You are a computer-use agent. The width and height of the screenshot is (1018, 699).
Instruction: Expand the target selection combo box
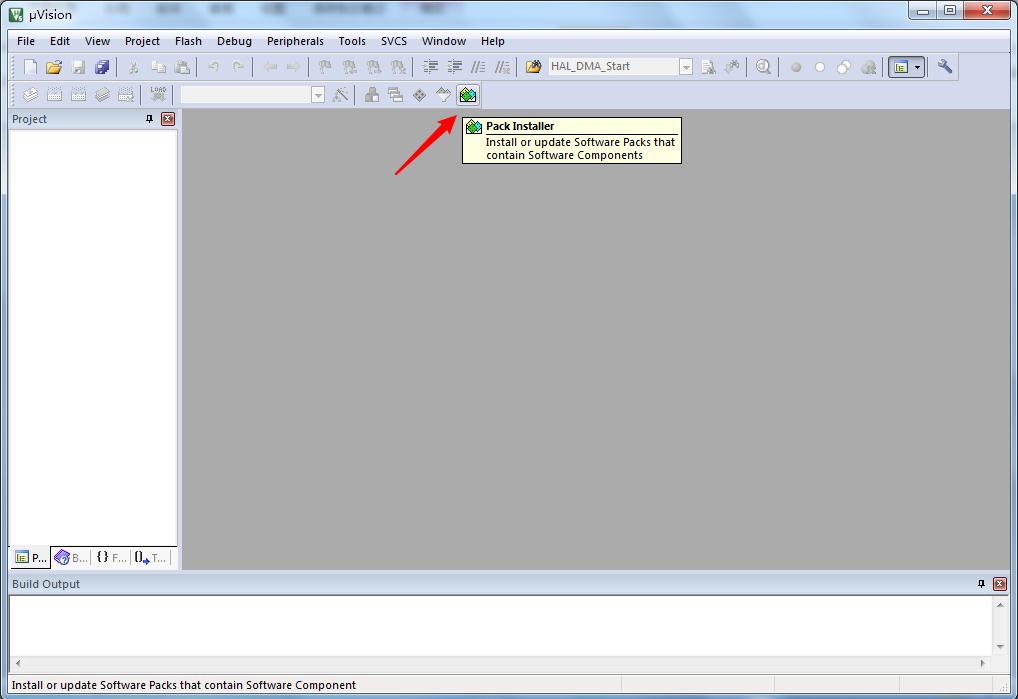[x=318, y=95]
